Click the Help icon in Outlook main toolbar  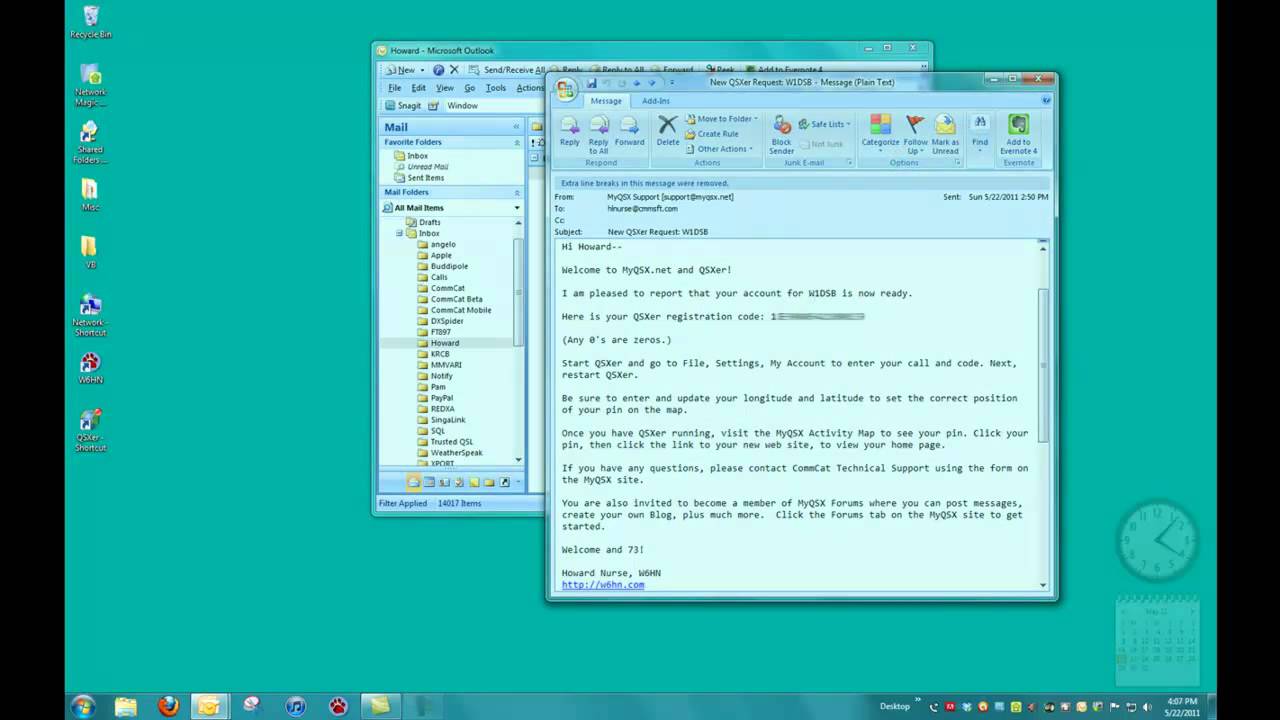438,70
